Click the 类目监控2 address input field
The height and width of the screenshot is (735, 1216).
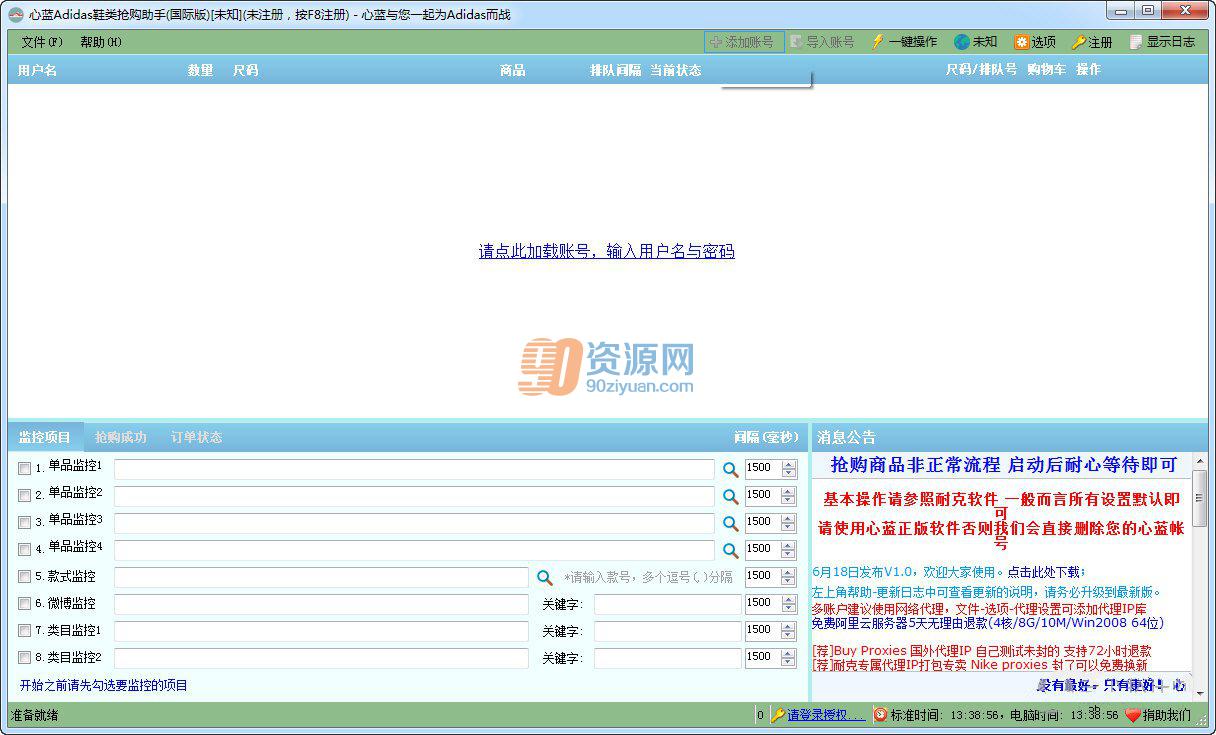[321, 658]
